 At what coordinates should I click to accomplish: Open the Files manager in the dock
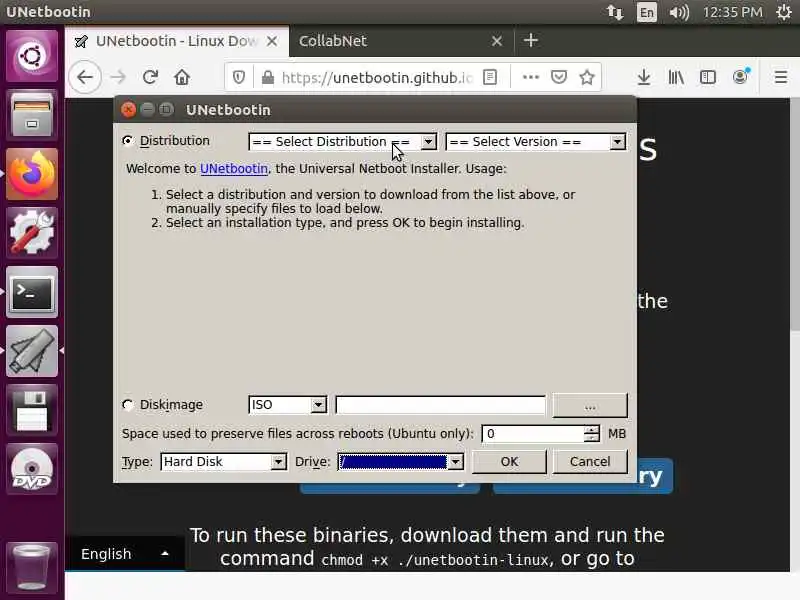pos(32,115)
